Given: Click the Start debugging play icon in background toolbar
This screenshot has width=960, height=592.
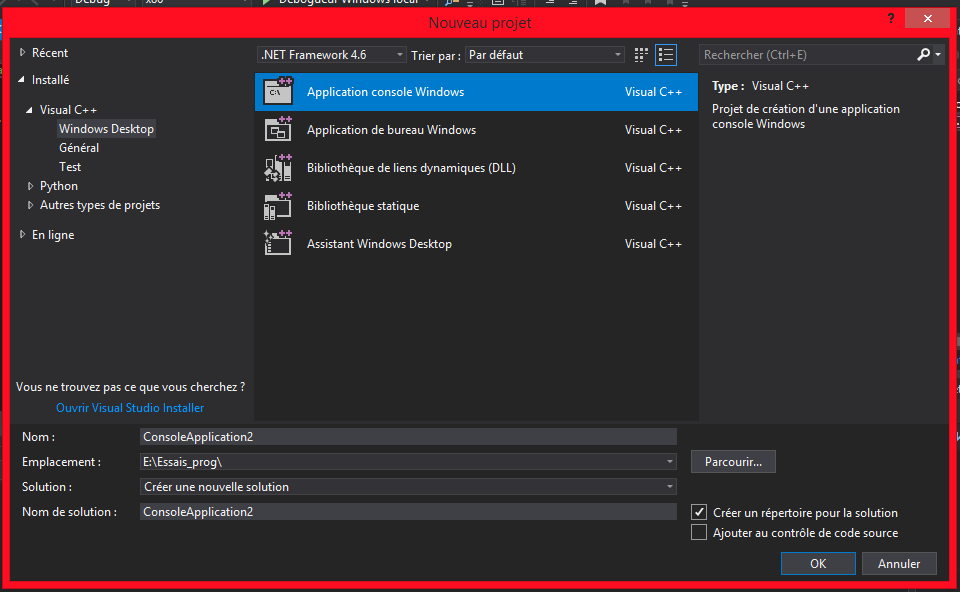Looking at the screenshot, I should click(266, 2).
